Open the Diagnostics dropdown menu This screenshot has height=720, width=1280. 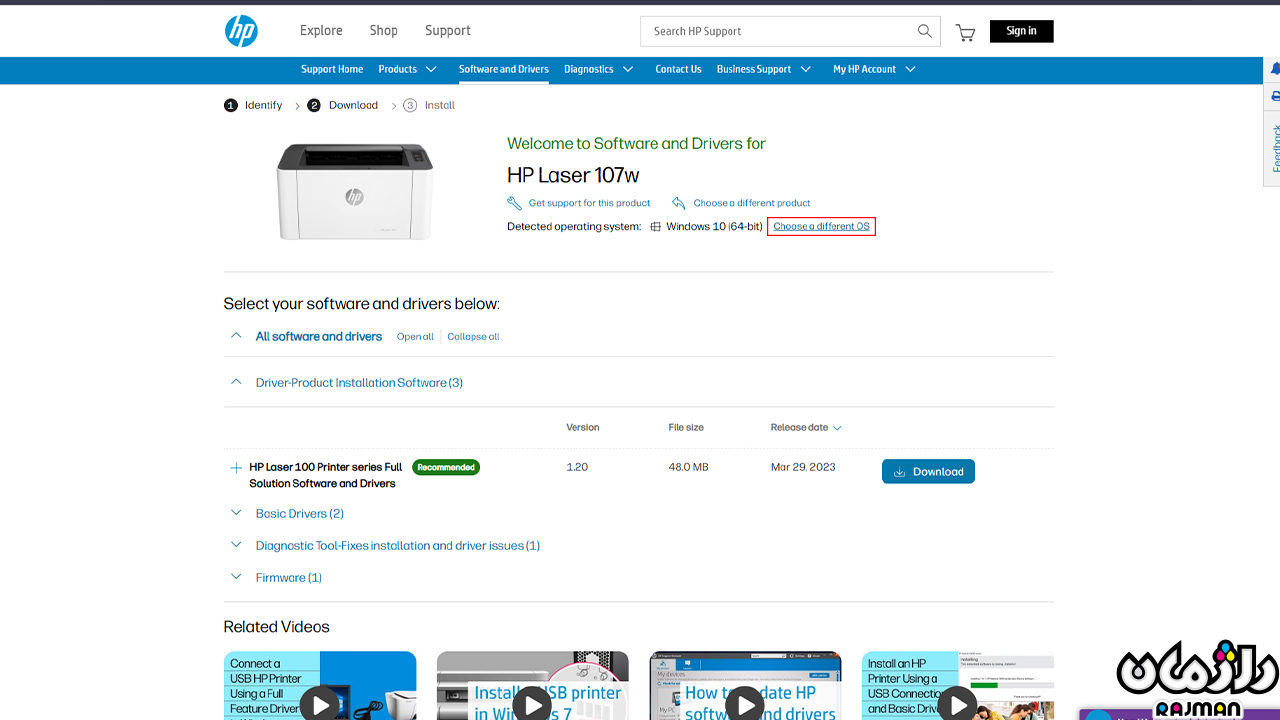(599, 69)
